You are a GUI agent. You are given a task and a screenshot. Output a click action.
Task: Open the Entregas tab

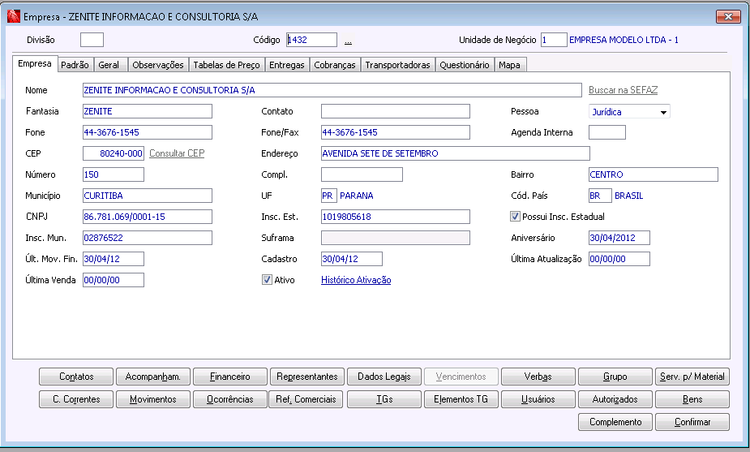click(x=287, y=65)
